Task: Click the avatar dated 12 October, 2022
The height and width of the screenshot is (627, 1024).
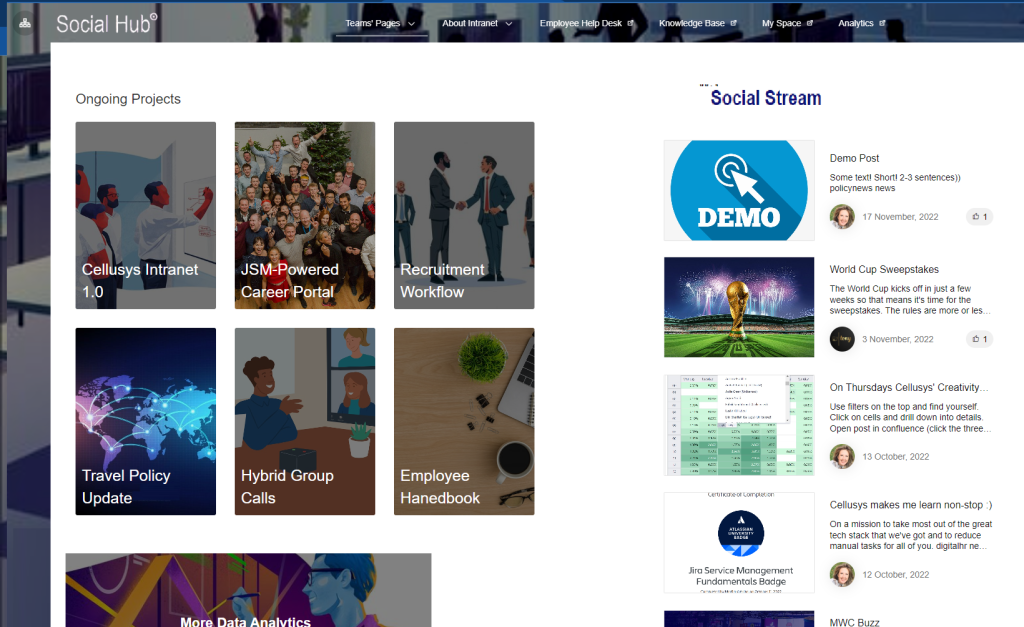Action: (x=842, y=574)
